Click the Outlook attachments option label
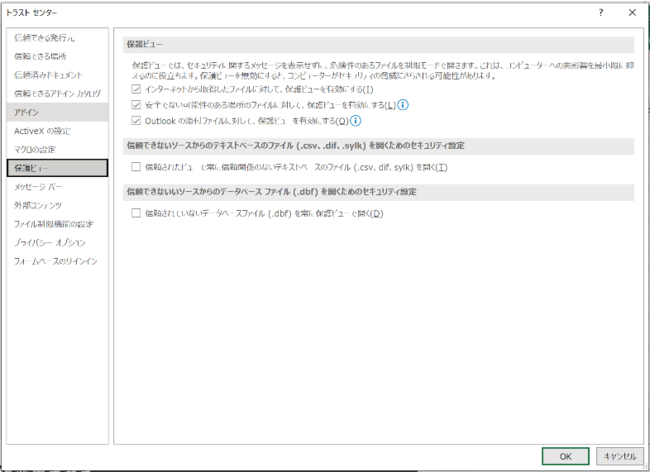Viewport: 650px width, 472px height. tap(247, 121)
